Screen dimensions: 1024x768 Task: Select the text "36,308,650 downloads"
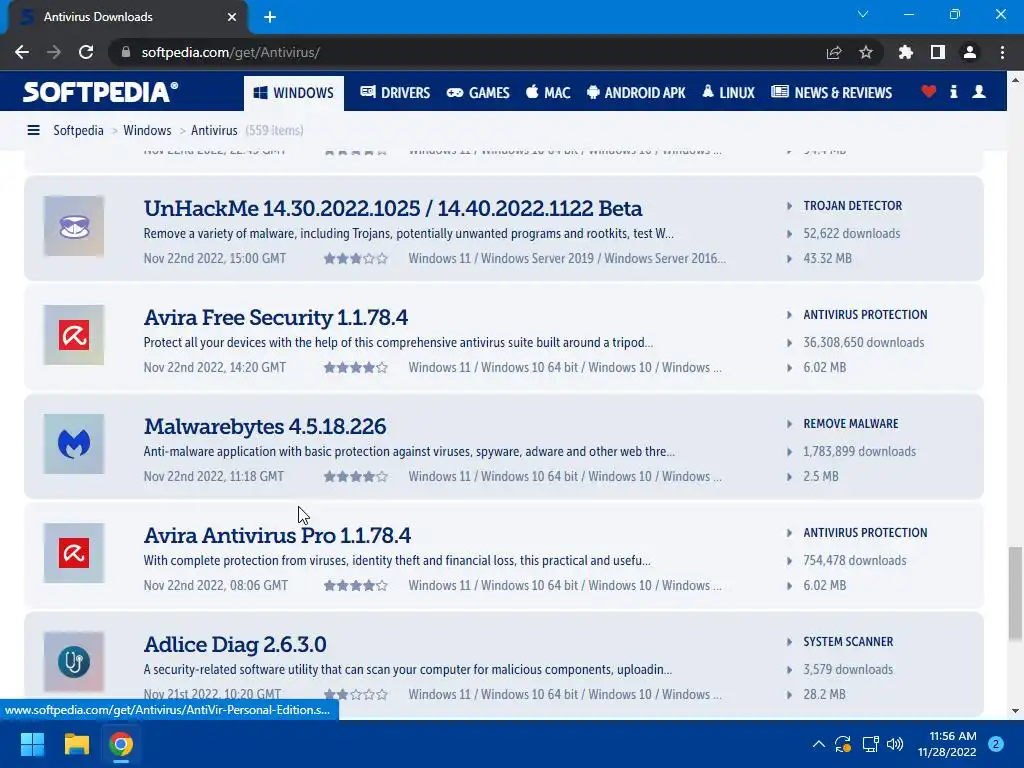click(x=863, y=343)
